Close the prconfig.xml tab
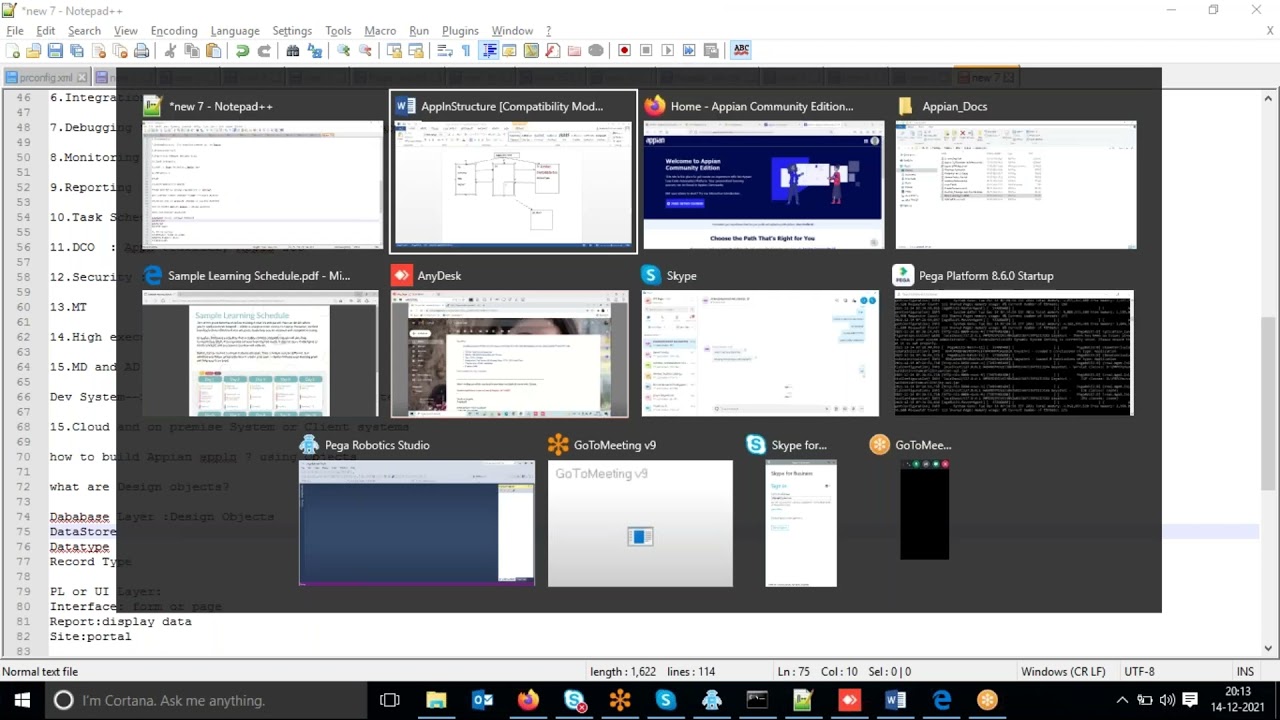Viewport: 1280px width, 720px height. 82,77
